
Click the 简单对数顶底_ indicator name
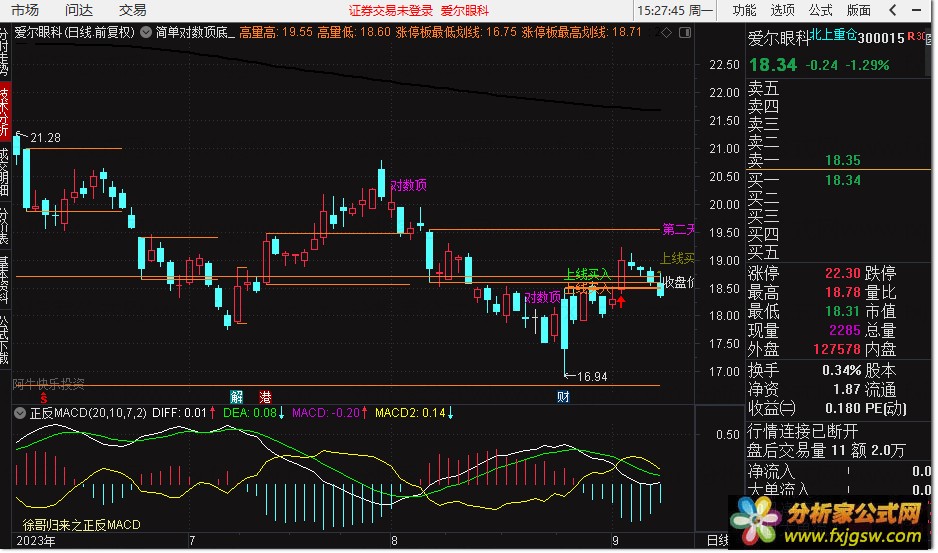pyautogui.click(x=196, y=32)
